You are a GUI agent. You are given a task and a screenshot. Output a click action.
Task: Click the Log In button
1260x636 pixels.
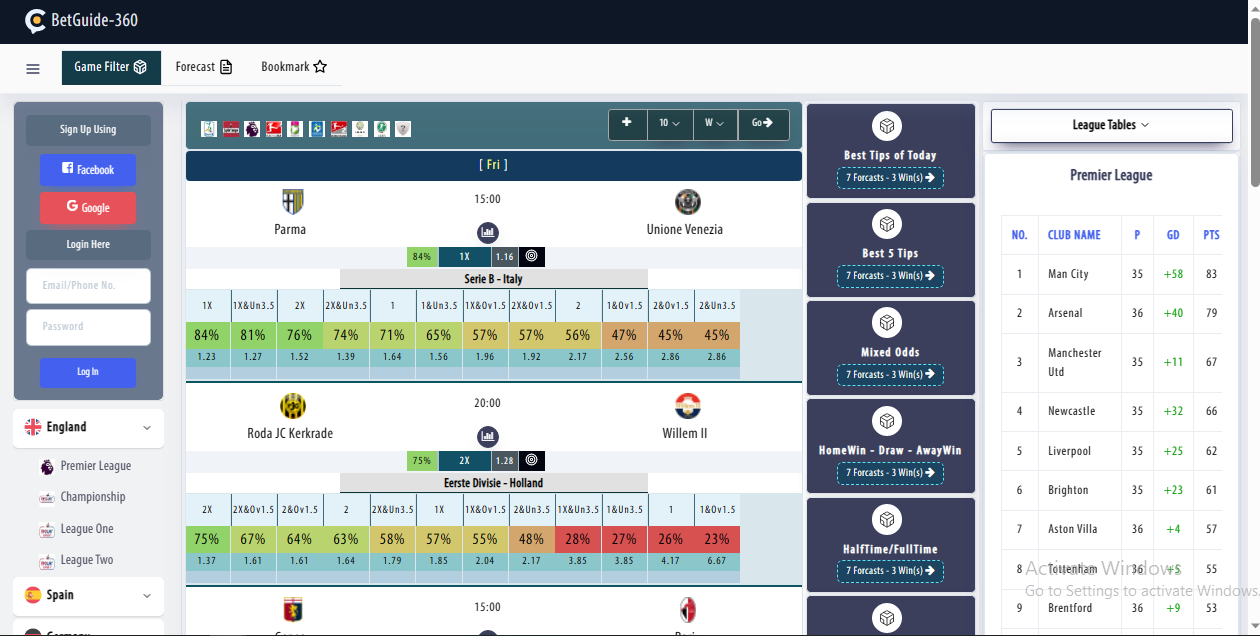(88, 372)
